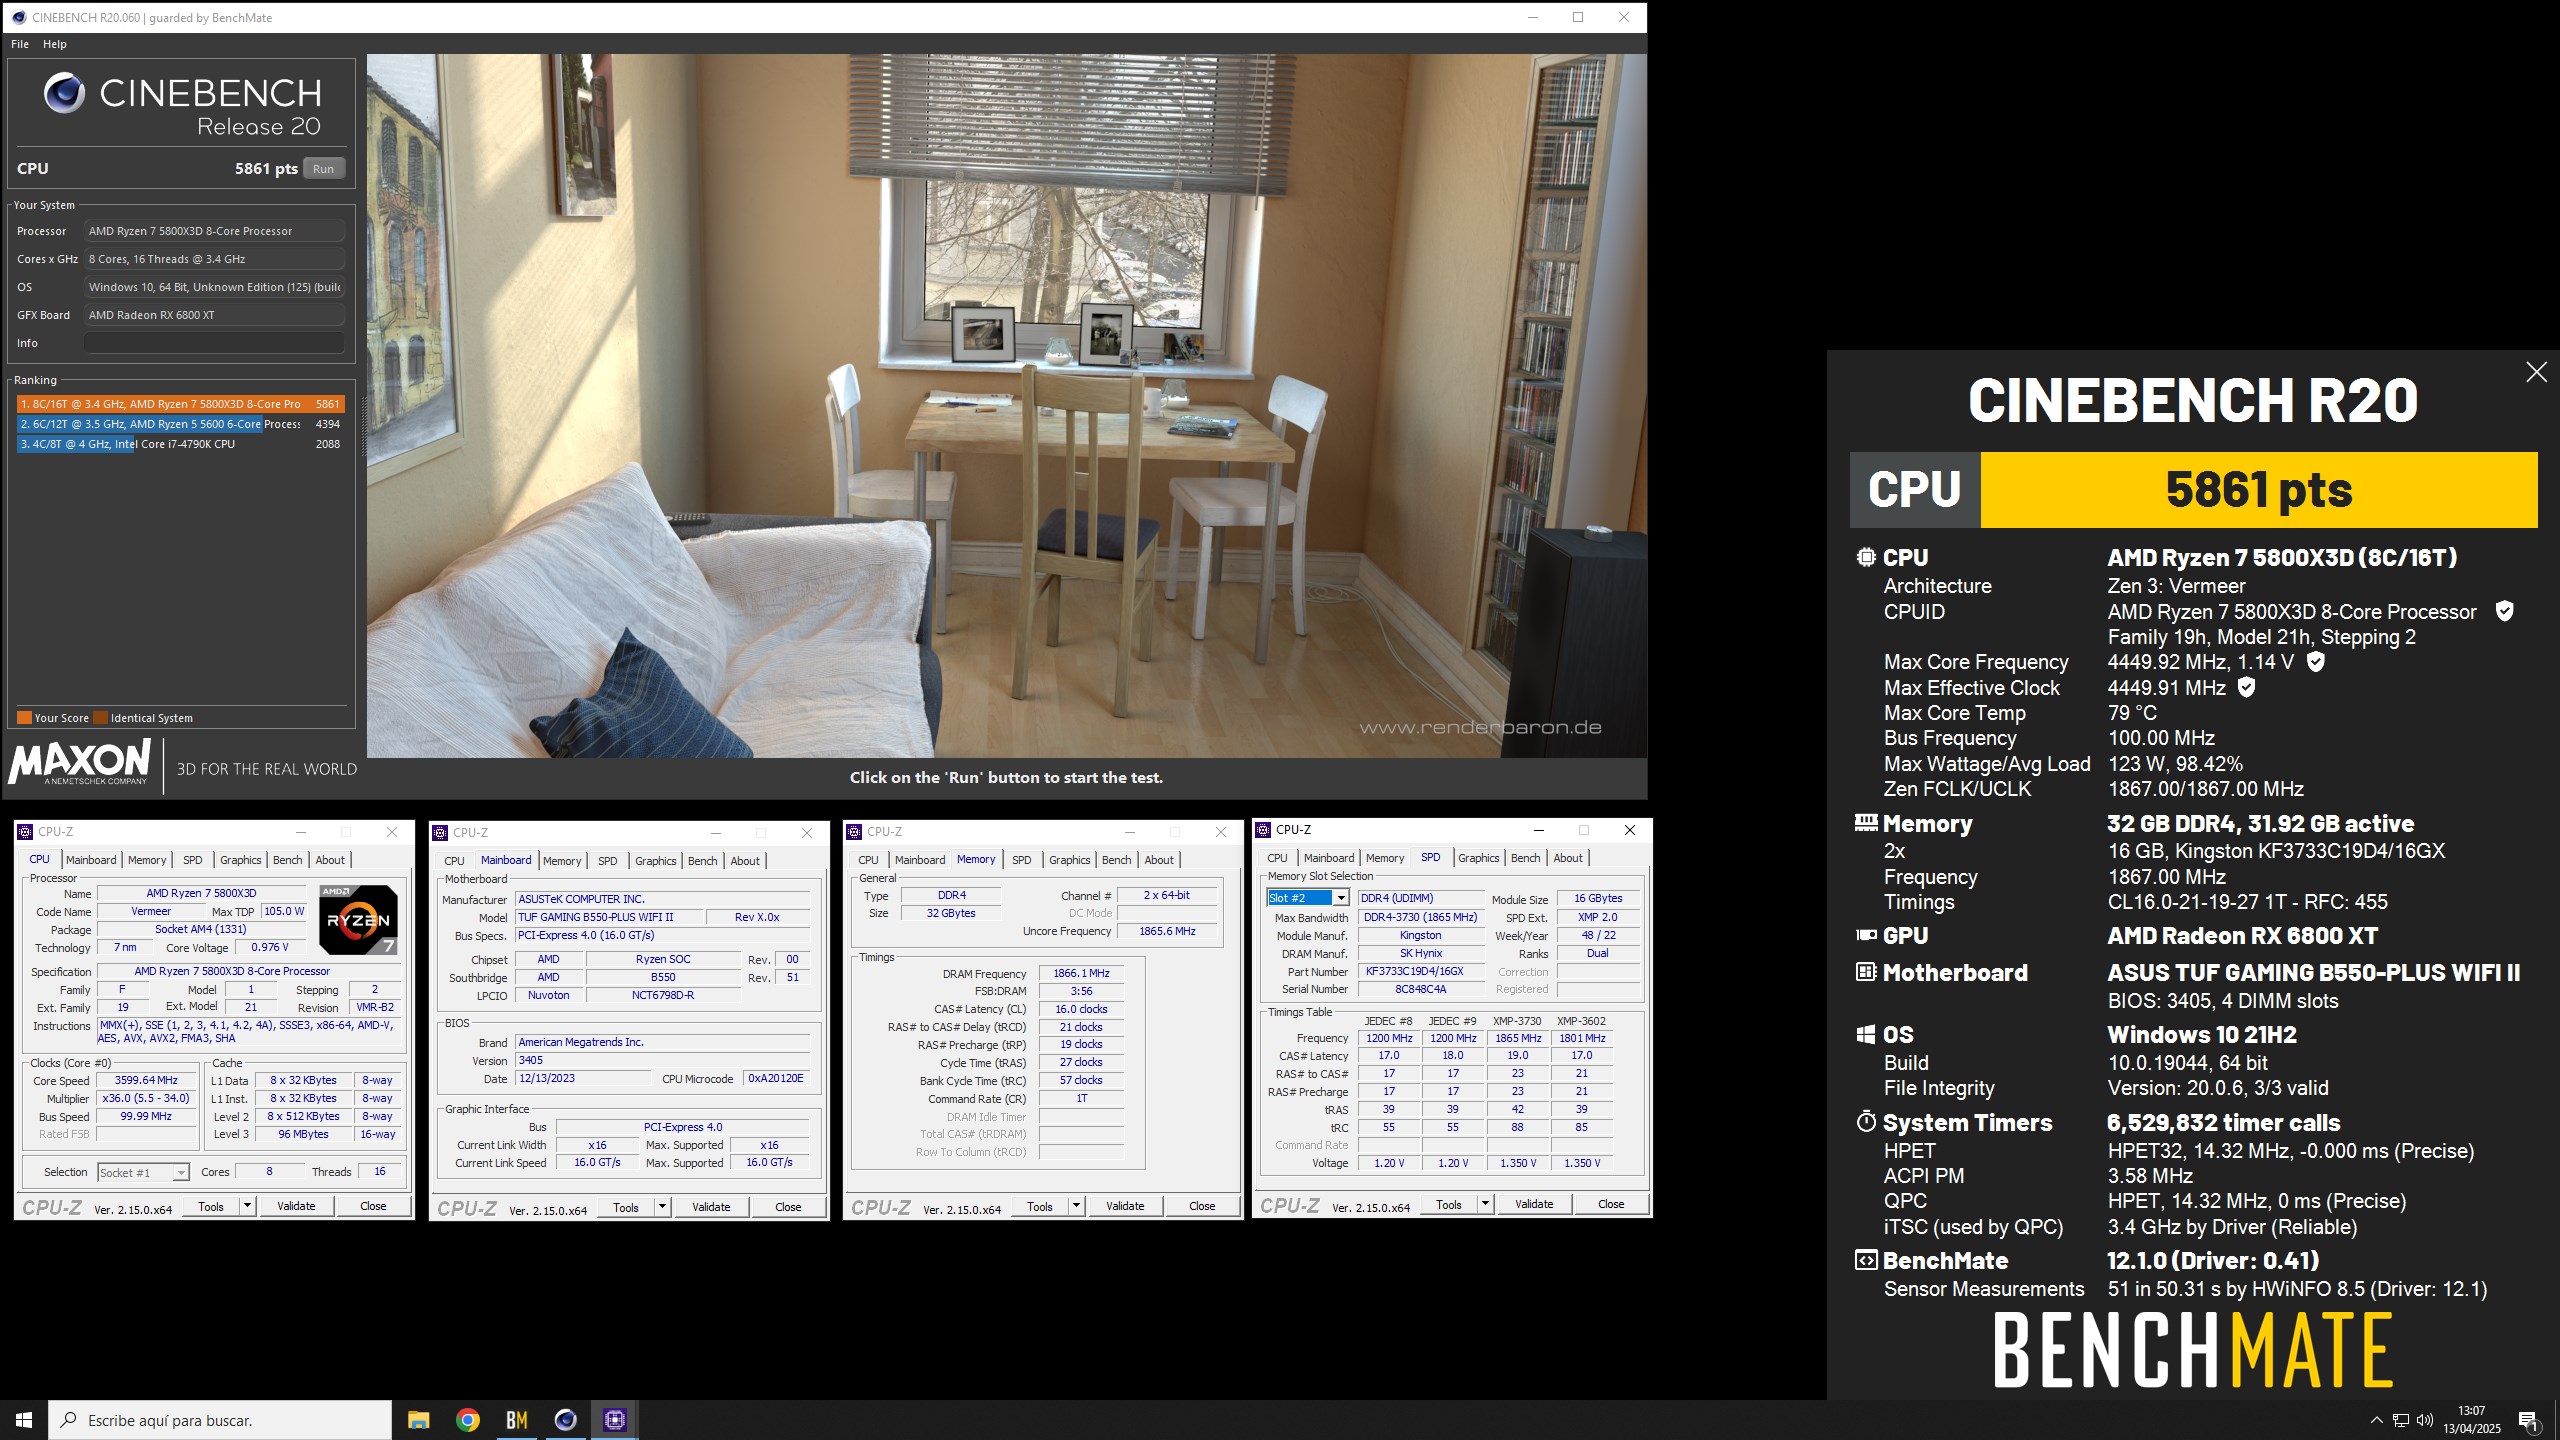The width and height of the screenshot is (2560, 1440).
Task: Click the Info field in Cinebench
Action: click(x=214, y=343)
